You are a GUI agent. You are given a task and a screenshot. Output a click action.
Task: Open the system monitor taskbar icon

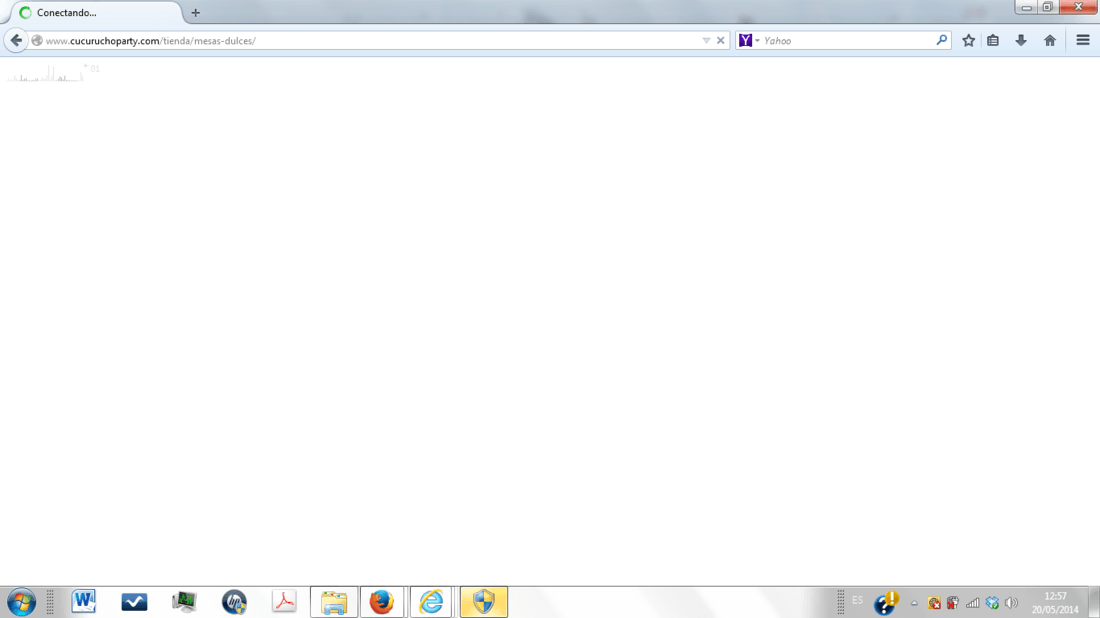point(184,602)
